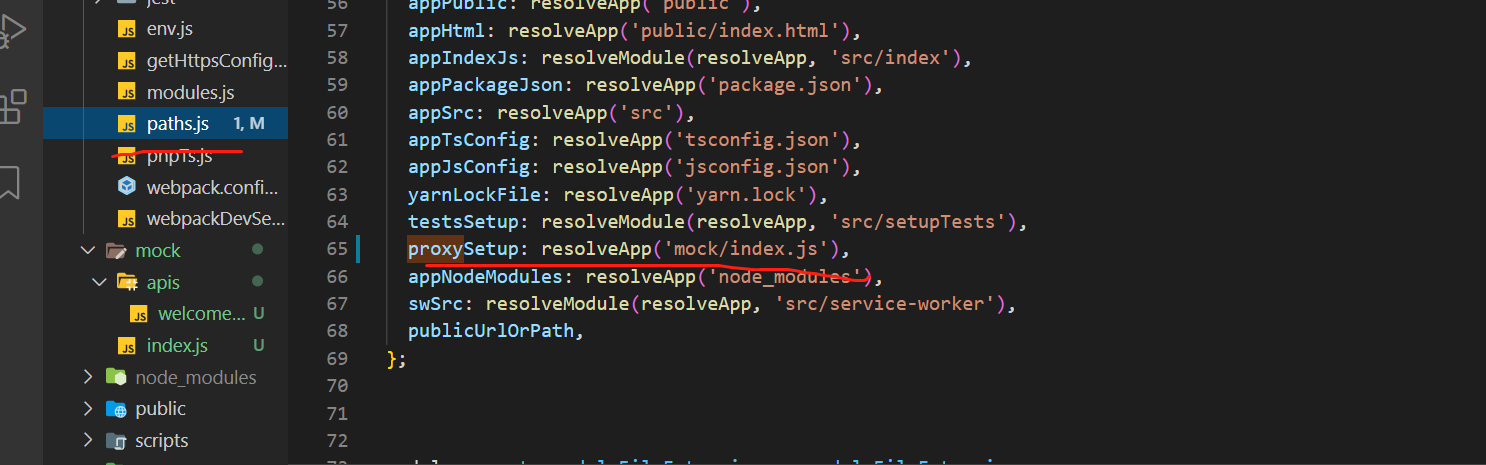1486x465 pixels.
Task: Click line number 57 in the gutter
Action: 336,31
